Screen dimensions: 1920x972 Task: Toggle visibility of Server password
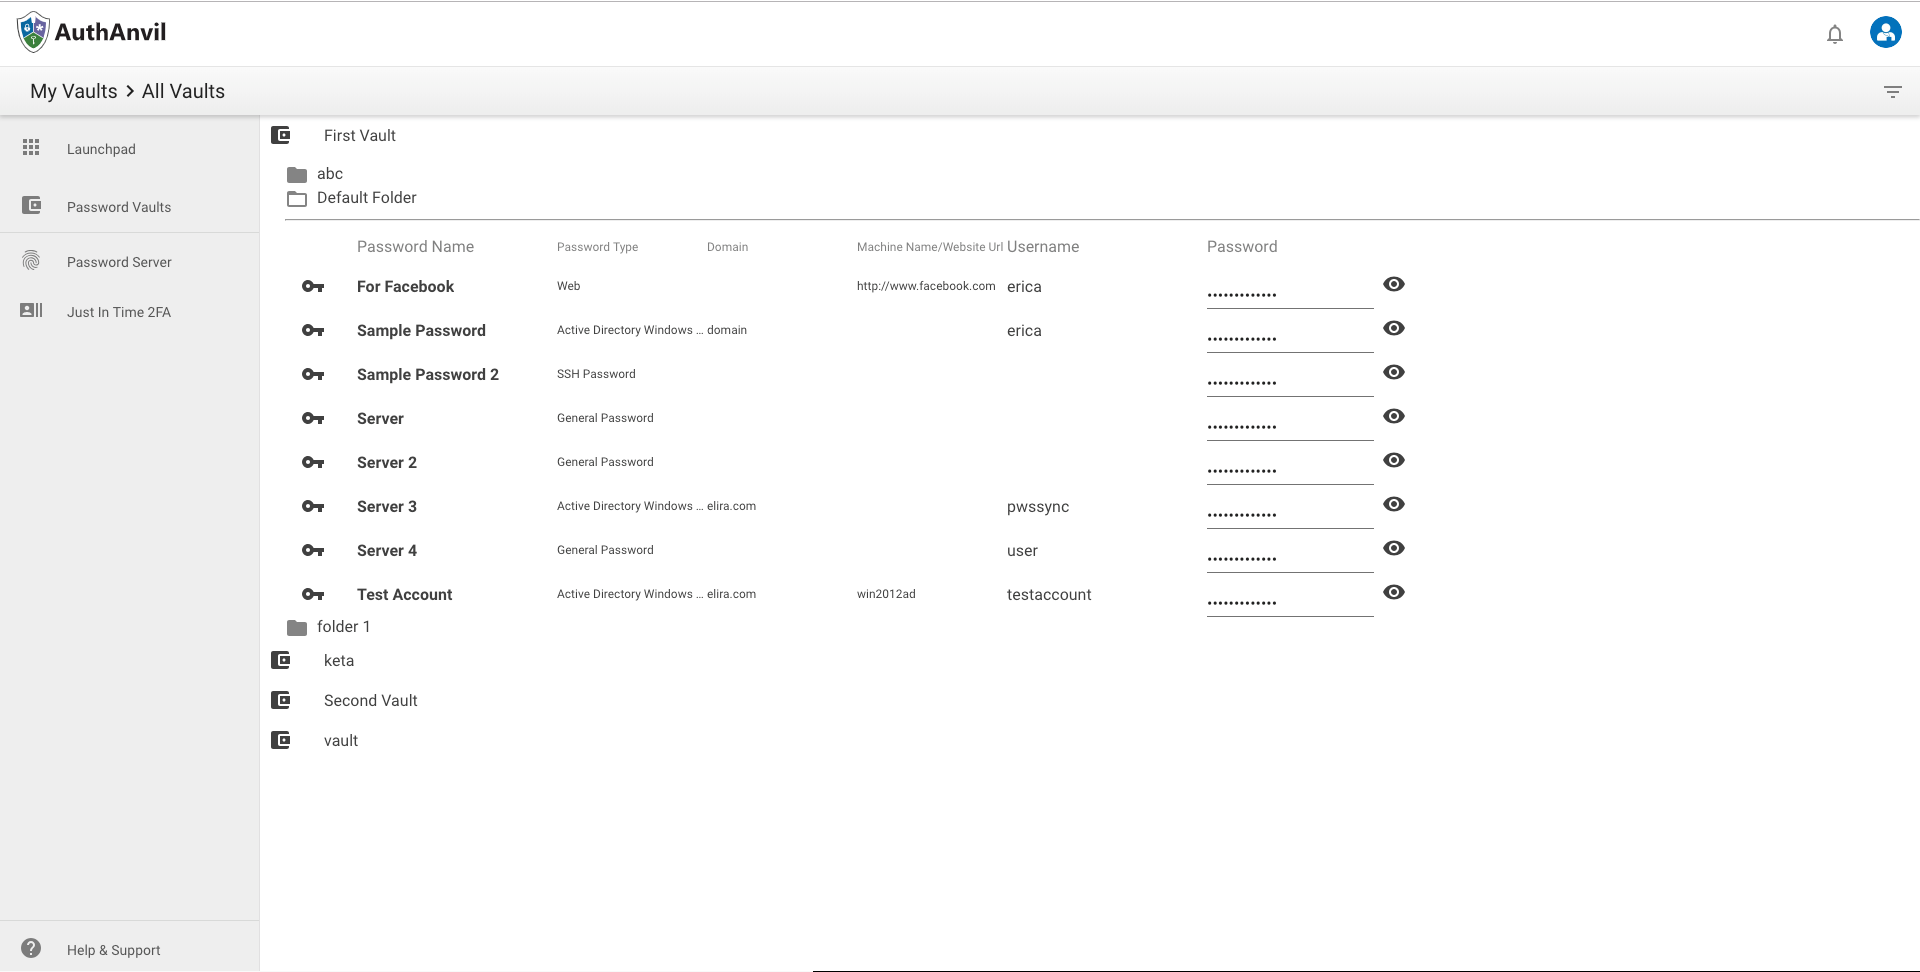1394,416
